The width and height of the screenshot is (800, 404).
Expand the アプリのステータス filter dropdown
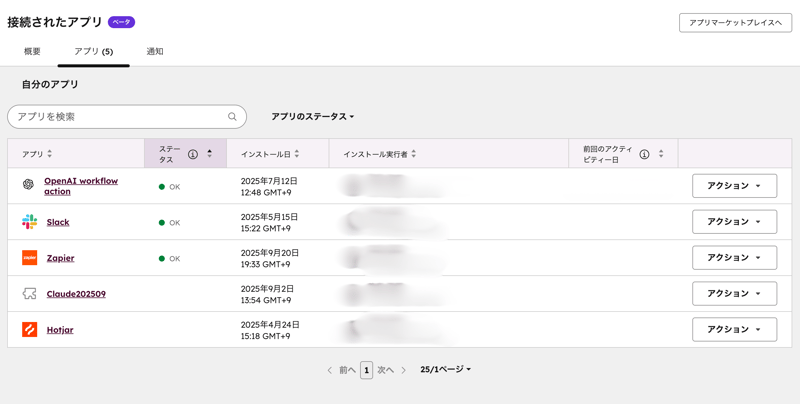312,117
